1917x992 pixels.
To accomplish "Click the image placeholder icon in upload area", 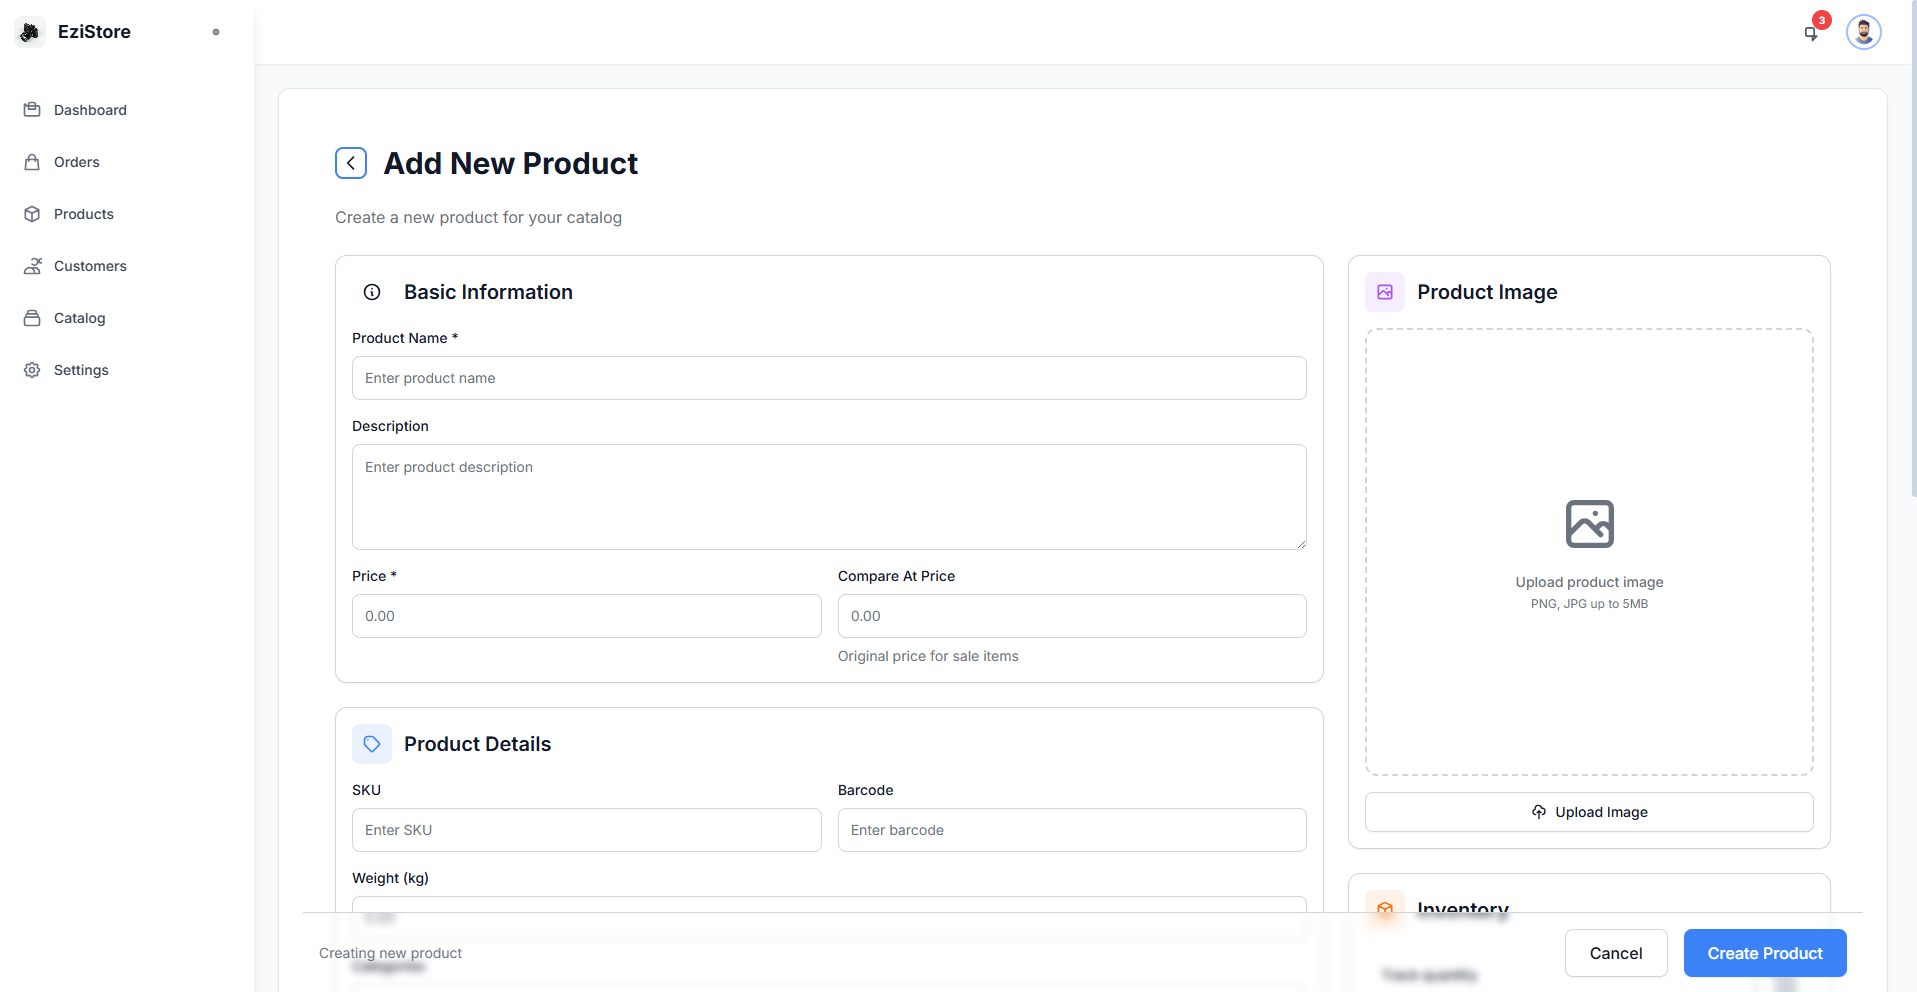I will 1589,524.
